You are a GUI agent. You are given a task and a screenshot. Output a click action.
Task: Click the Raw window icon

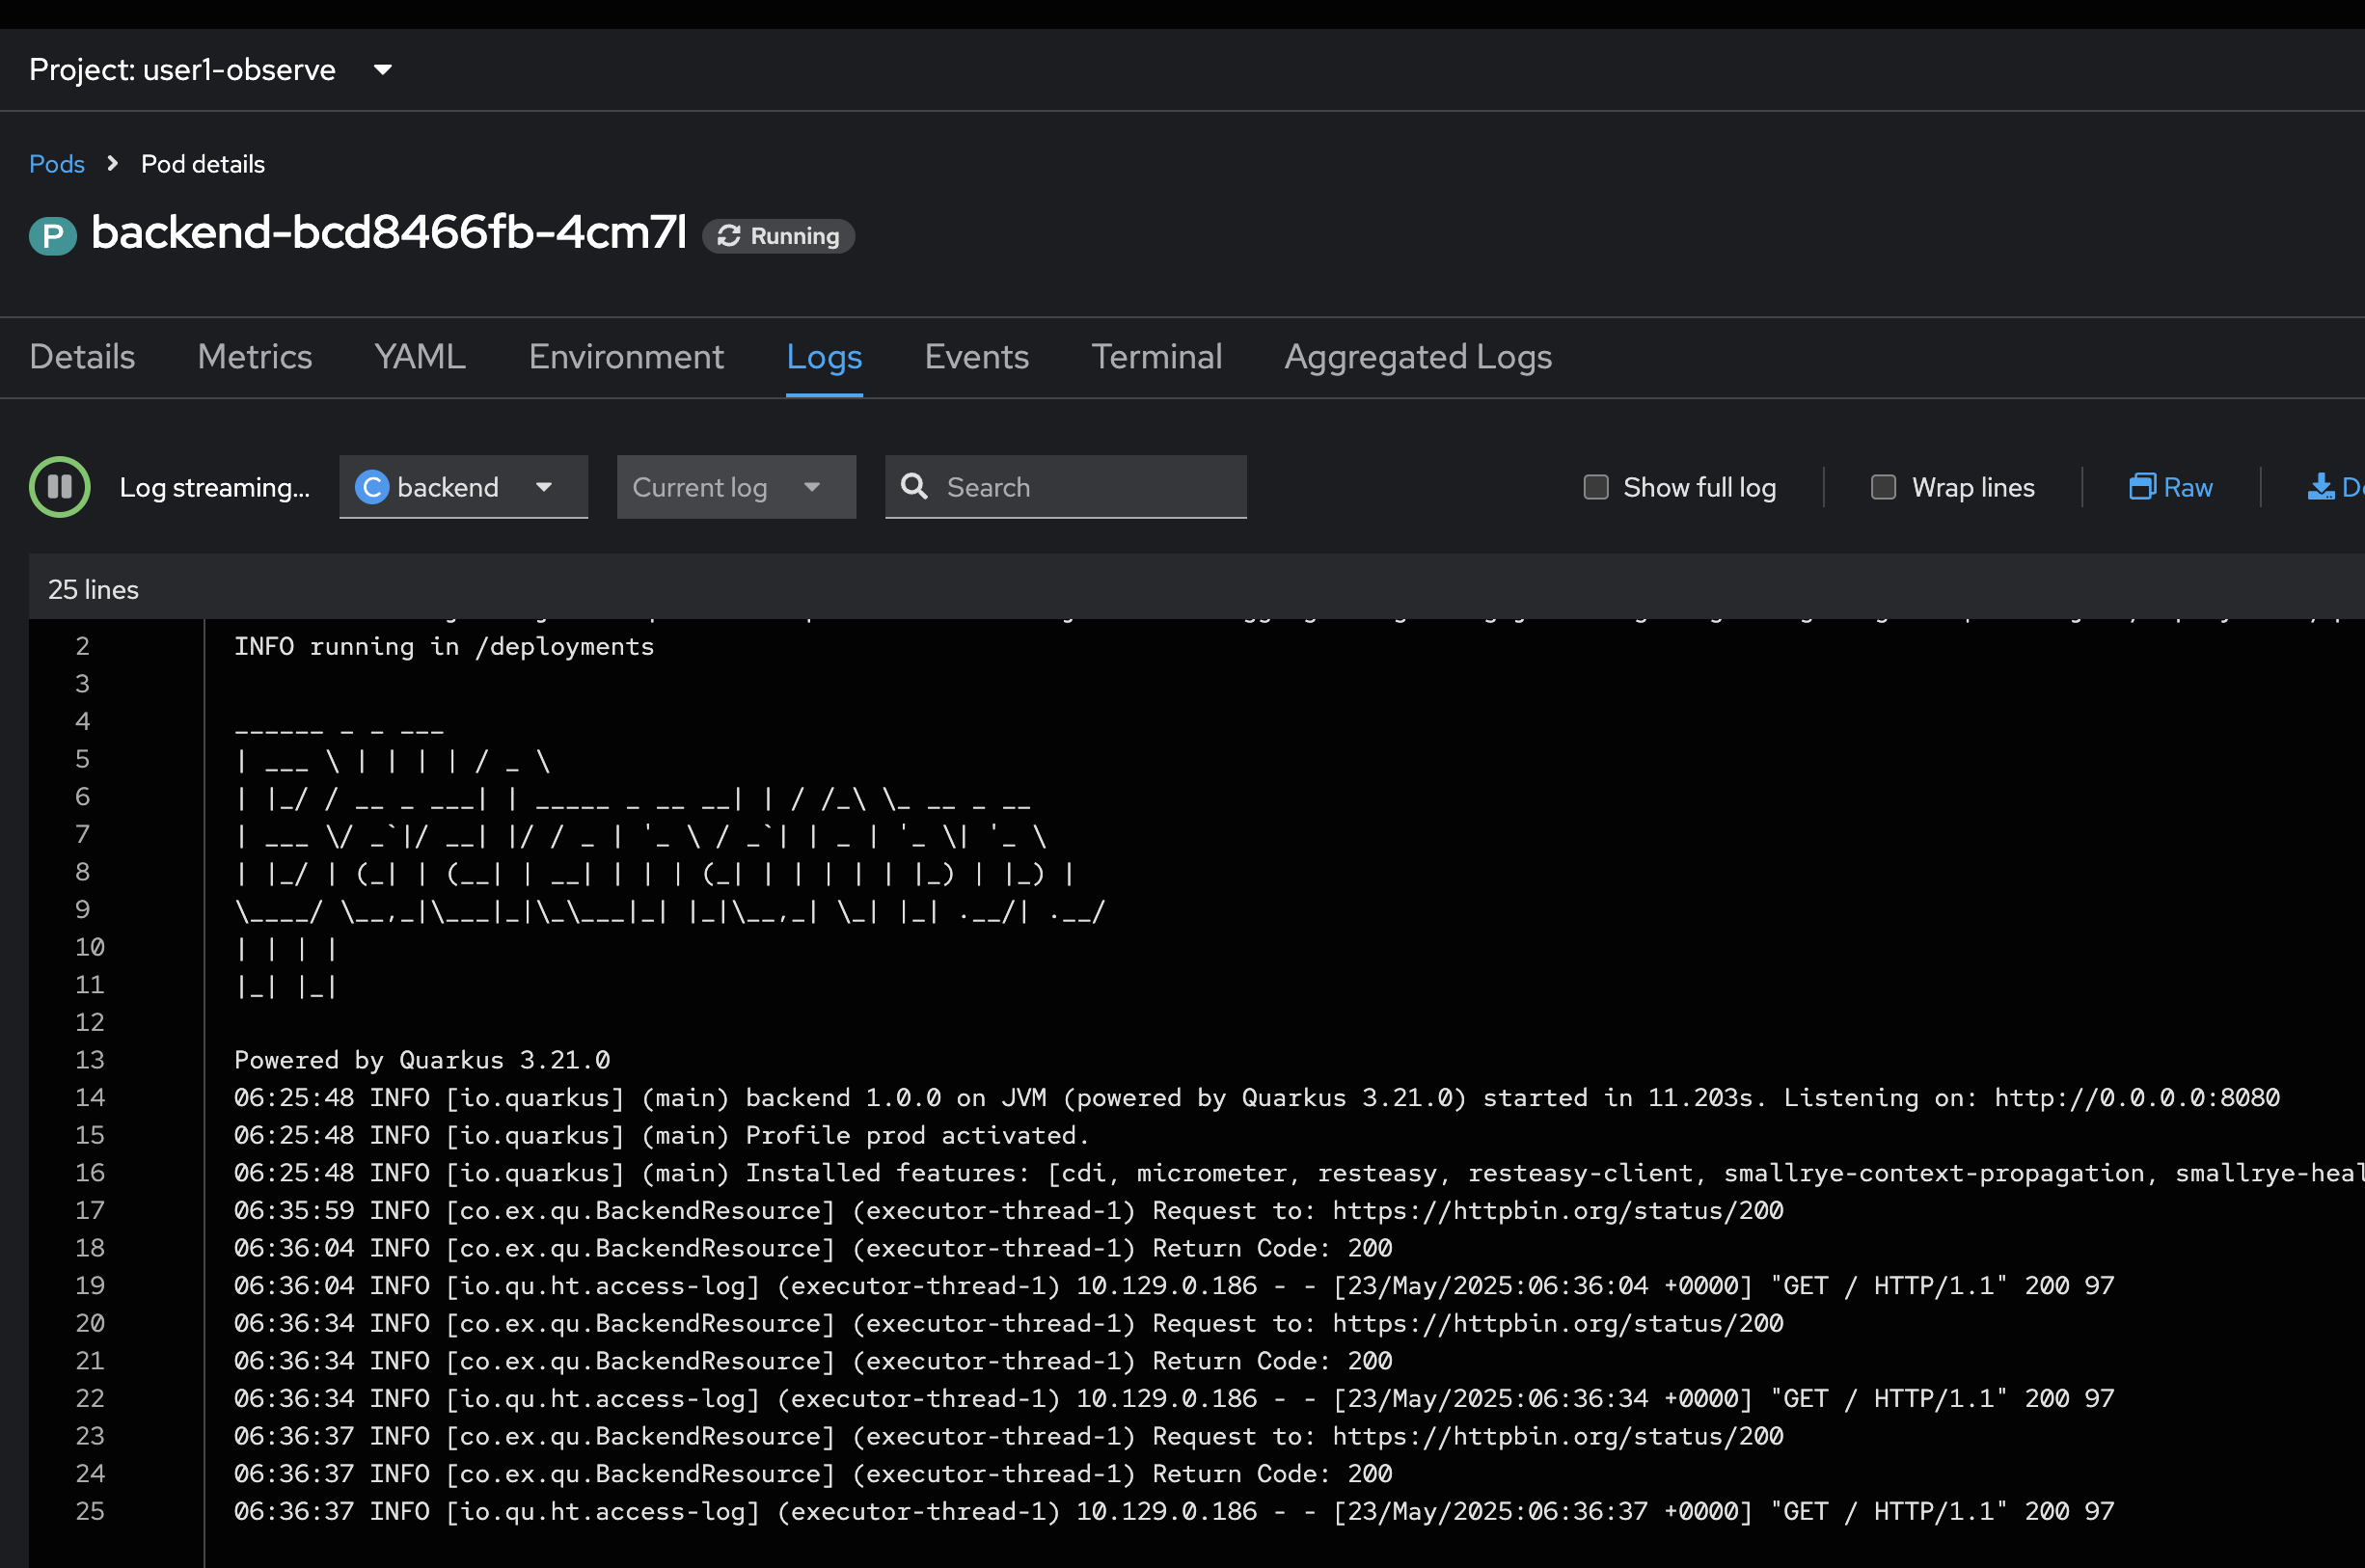pyautogui.click(x=2142, y=487)
